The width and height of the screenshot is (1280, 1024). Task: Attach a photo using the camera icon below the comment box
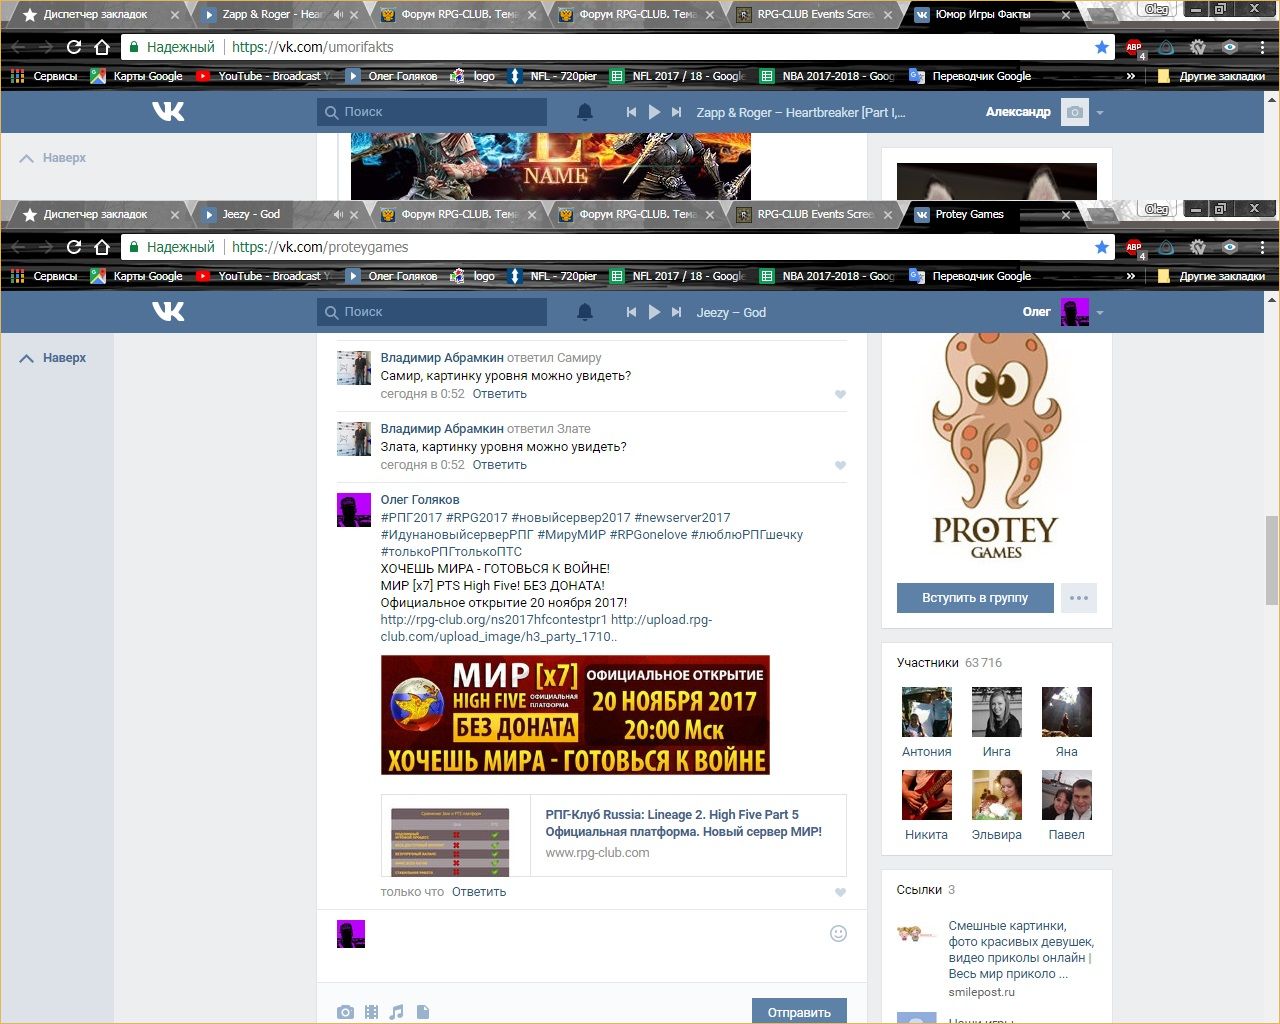(x=345, y=1012)
